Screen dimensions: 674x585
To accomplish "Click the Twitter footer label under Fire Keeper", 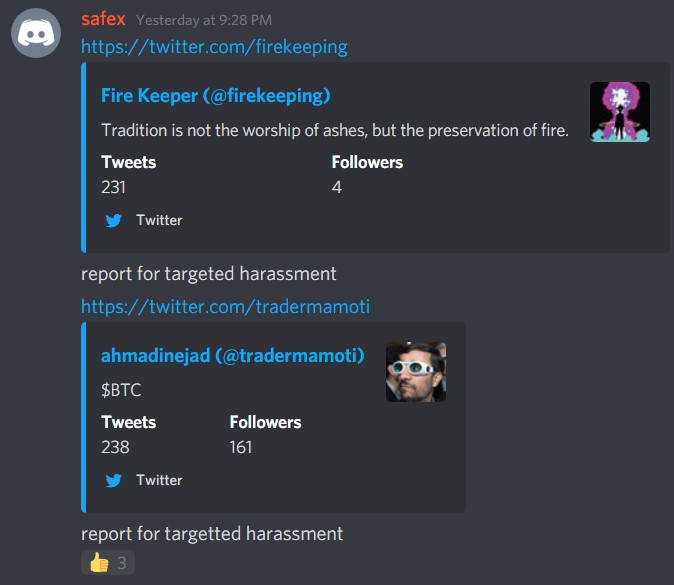I will (159, 220).
